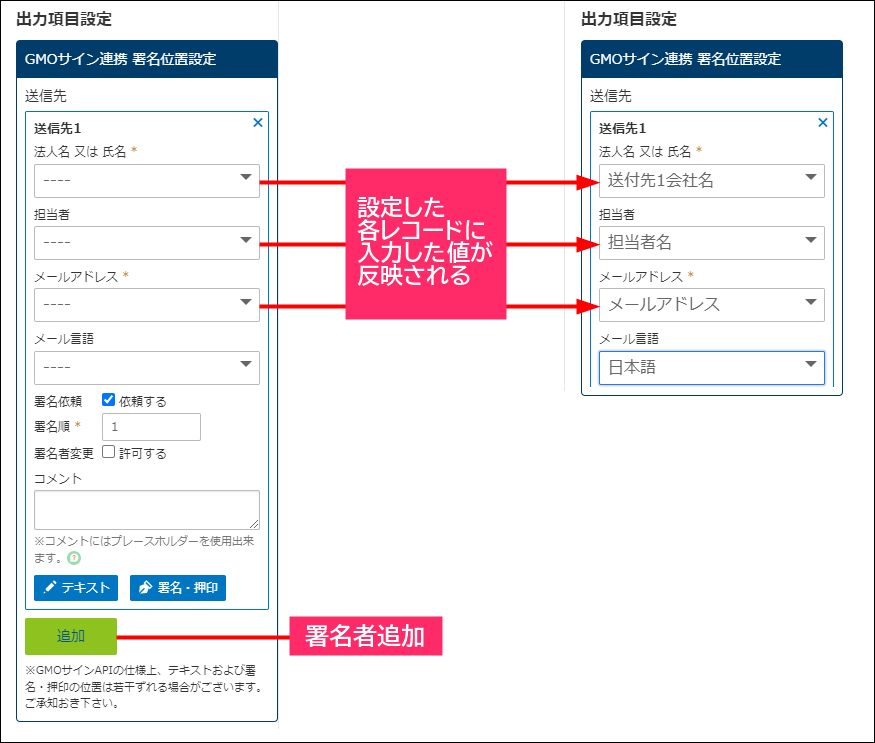Click the stamp icon on 署名・押印 button
This screenshot has width=875, height=743.
[146, 588]
